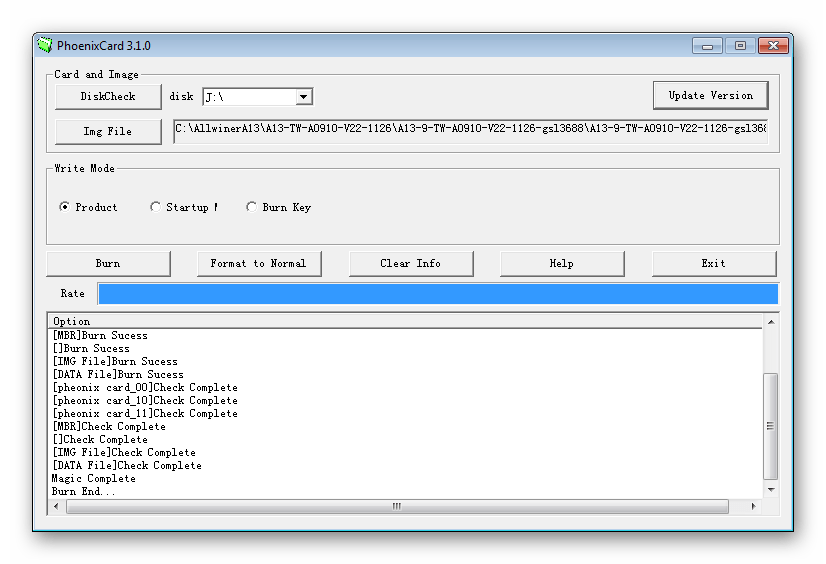This screenshot has width=826, height=564.
Task: Click the Clear Info button
Action: (x=411, y=264)
